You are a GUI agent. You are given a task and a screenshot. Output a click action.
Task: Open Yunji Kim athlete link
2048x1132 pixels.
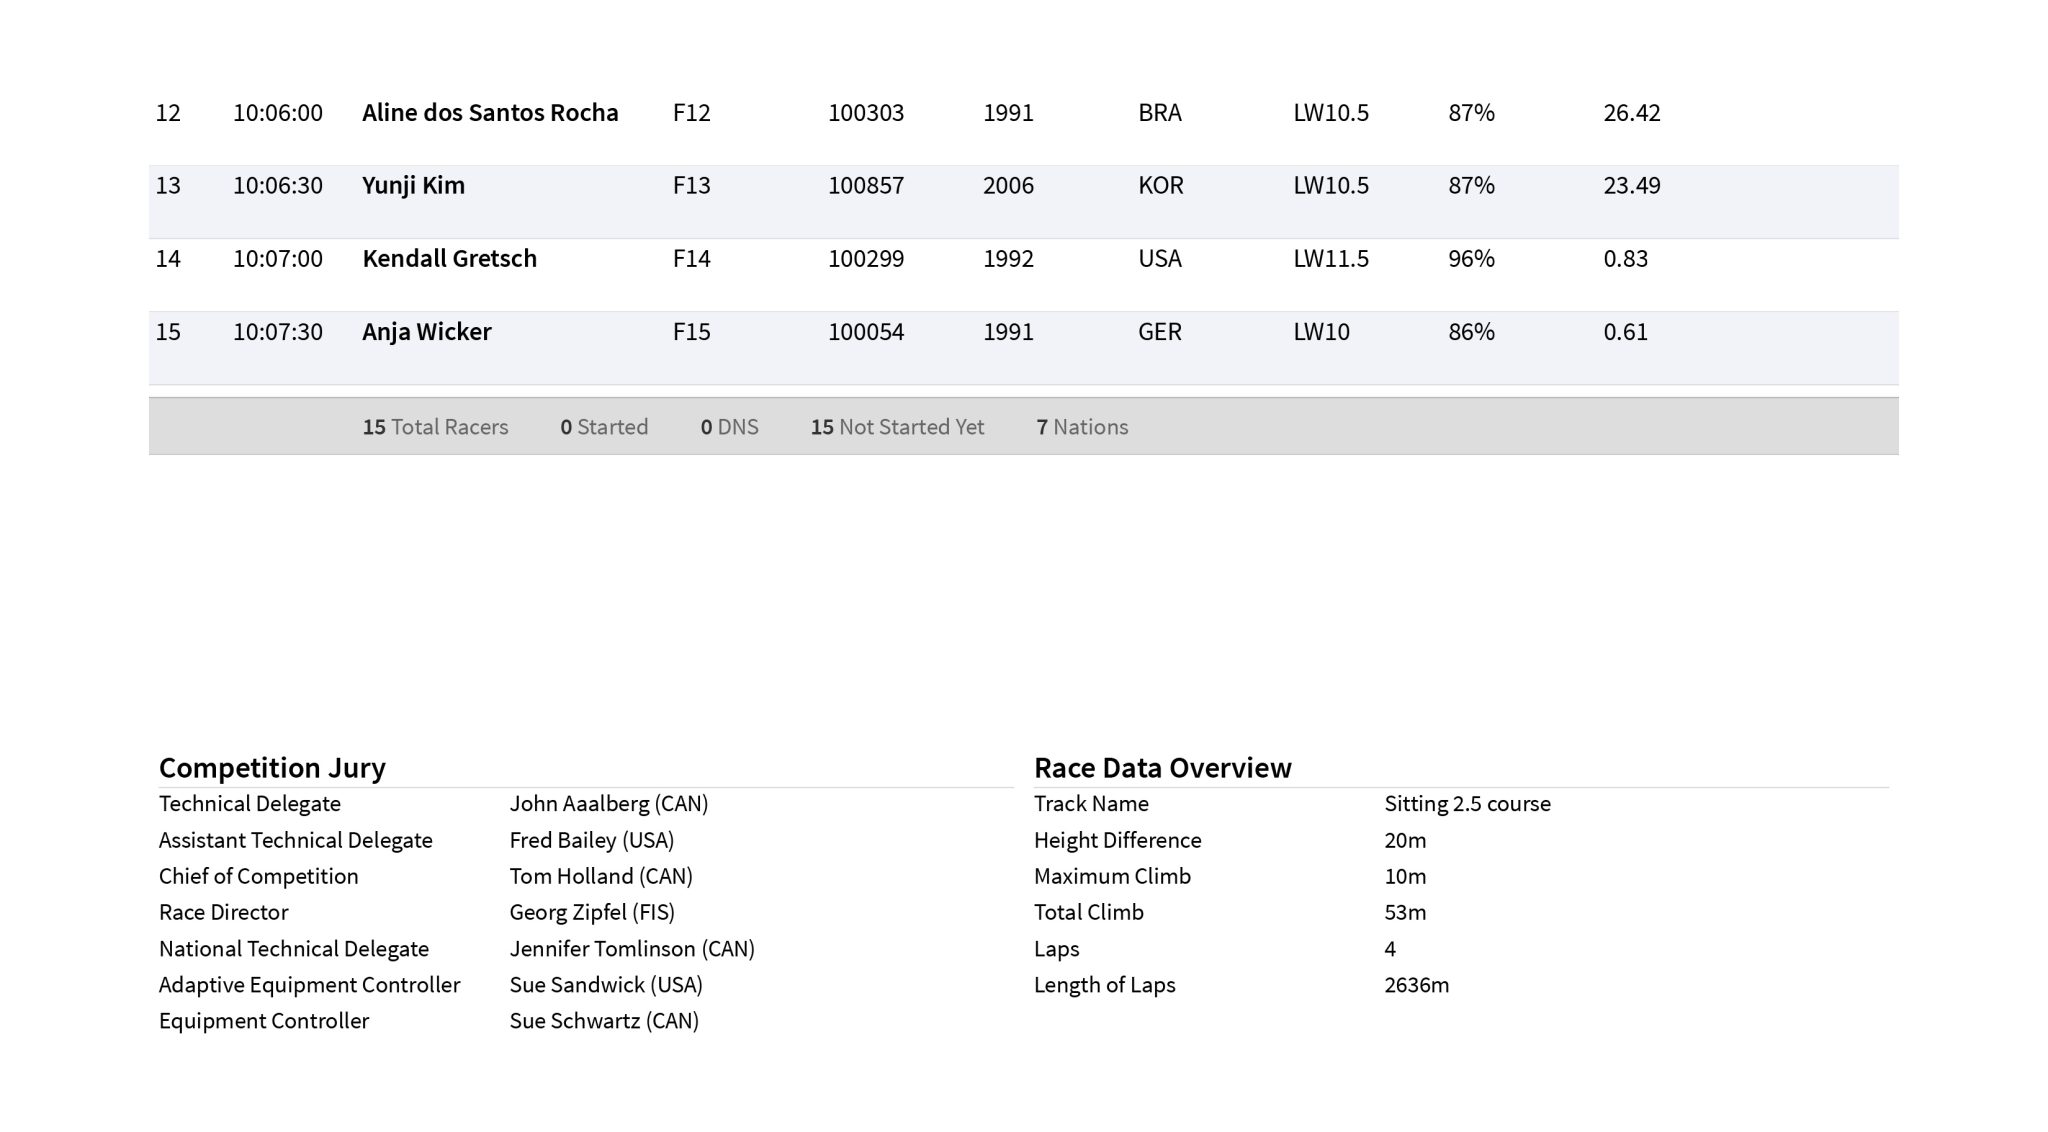point(413,186)
